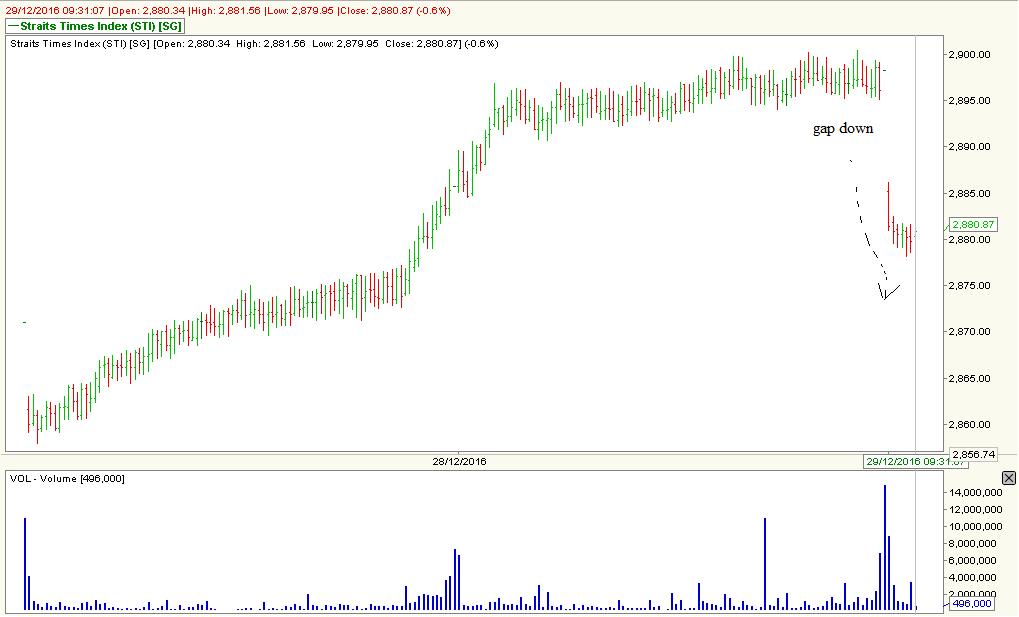Select the Straits Times Index (STI) [SG] legend tab

(x=95, y=26)
